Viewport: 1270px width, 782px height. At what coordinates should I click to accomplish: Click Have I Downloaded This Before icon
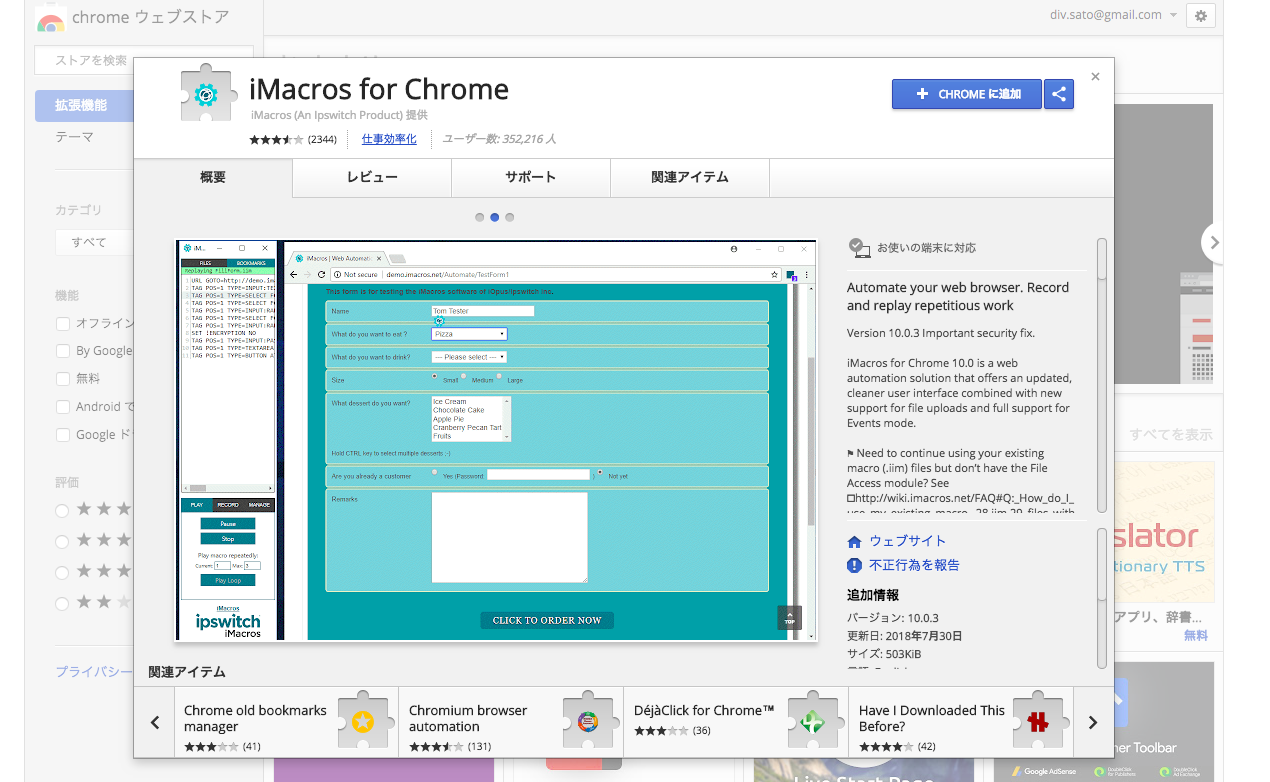[x=1038, y=721]
